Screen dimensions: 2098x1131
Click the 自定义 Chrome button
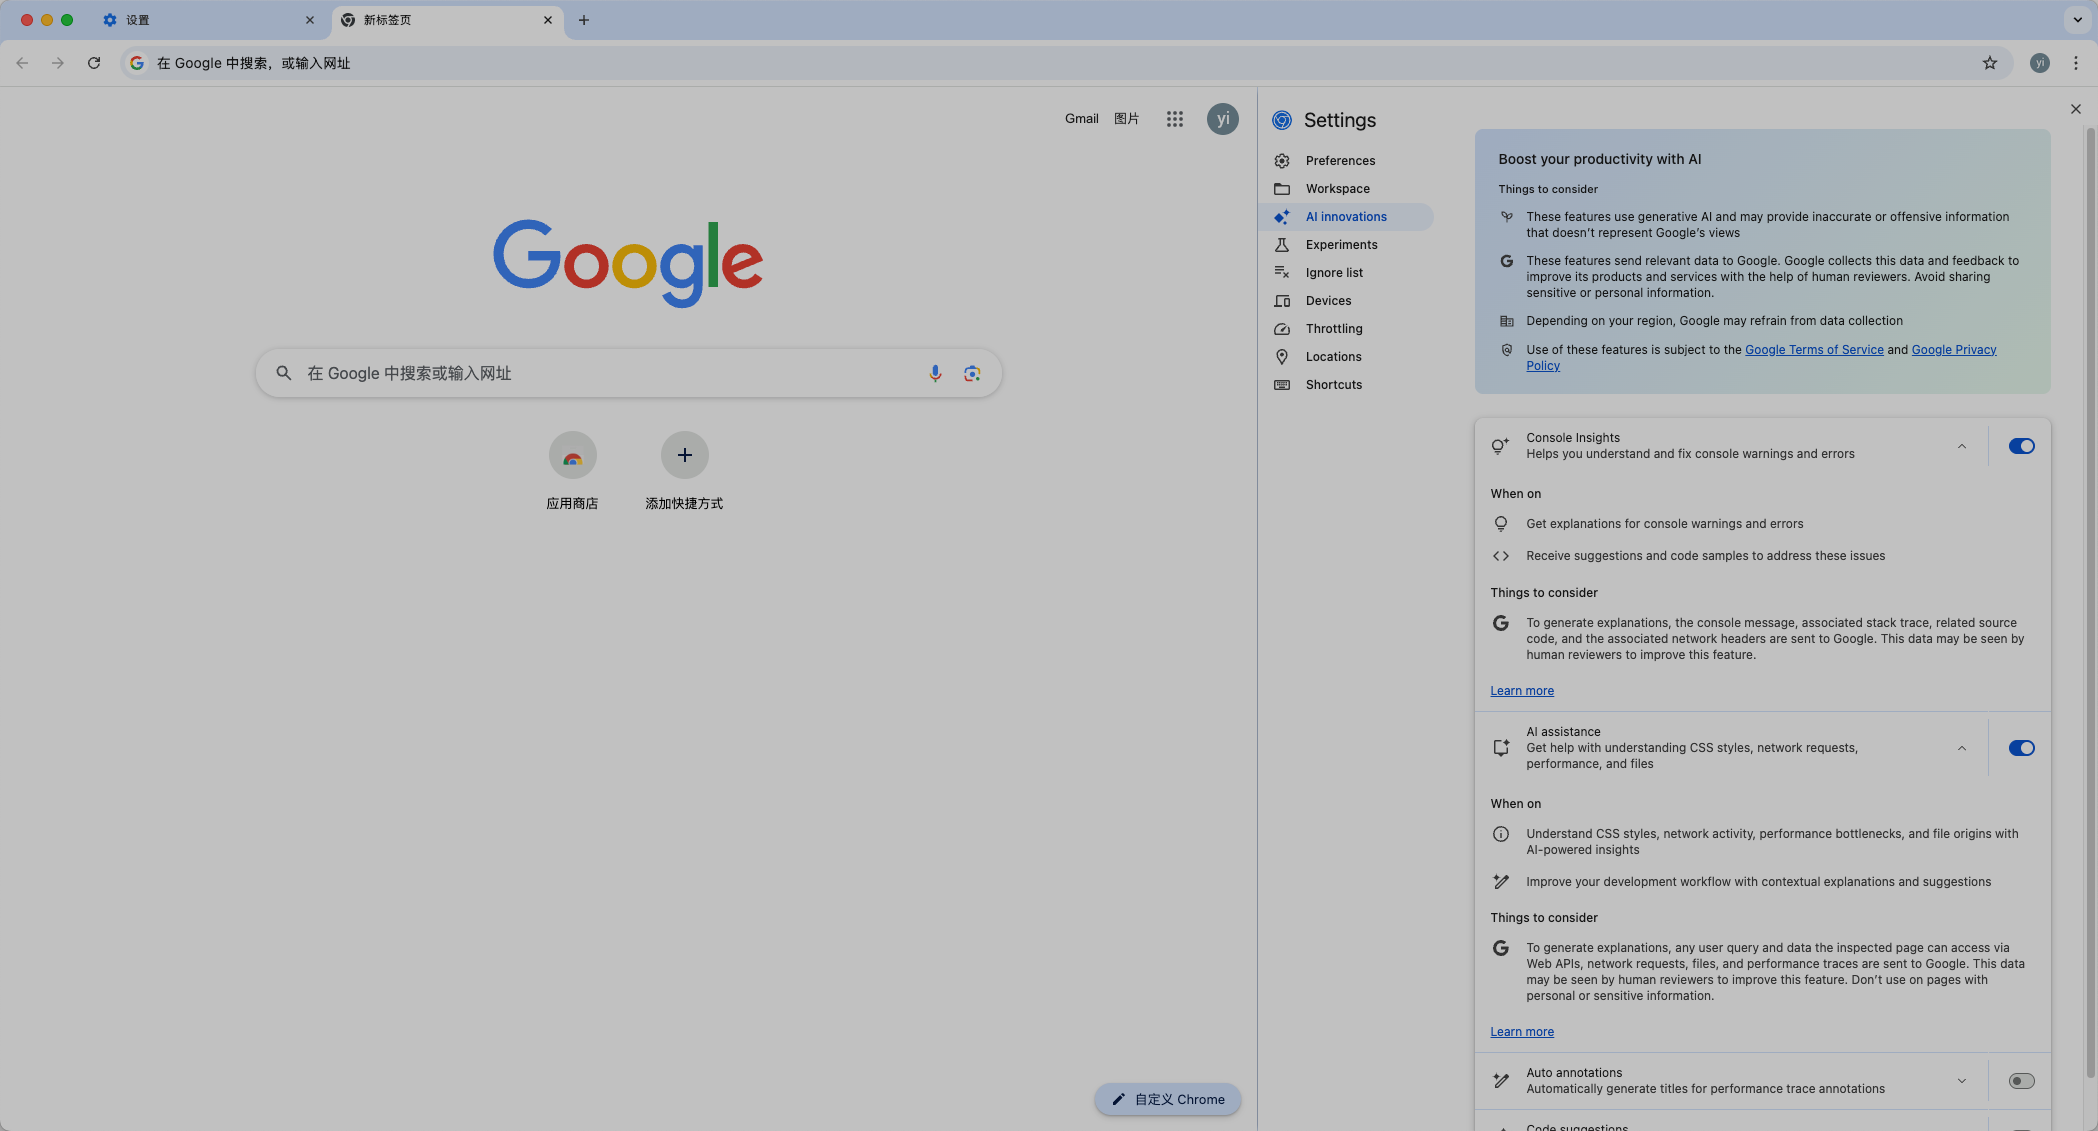point(1167,1099)
